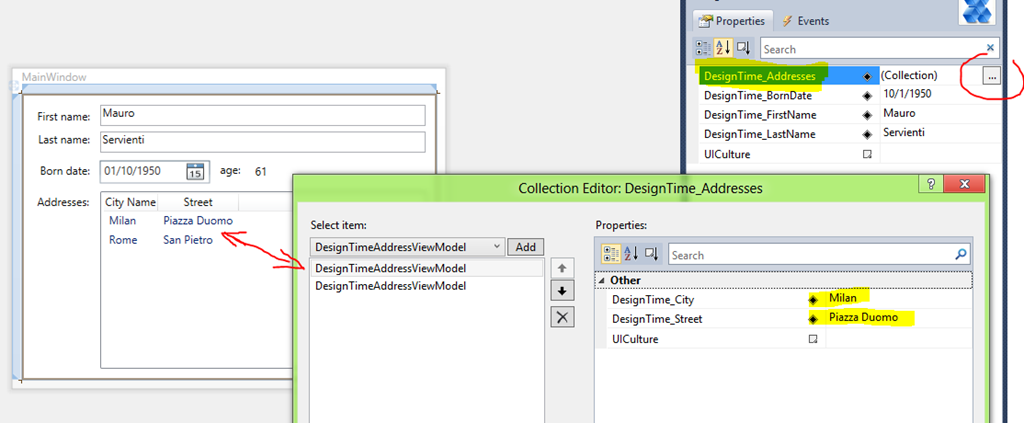The image size is (1024, 423).
Task: Click Last name field in MainWindow
Action: pyautogui.click(x=263, y=141)
